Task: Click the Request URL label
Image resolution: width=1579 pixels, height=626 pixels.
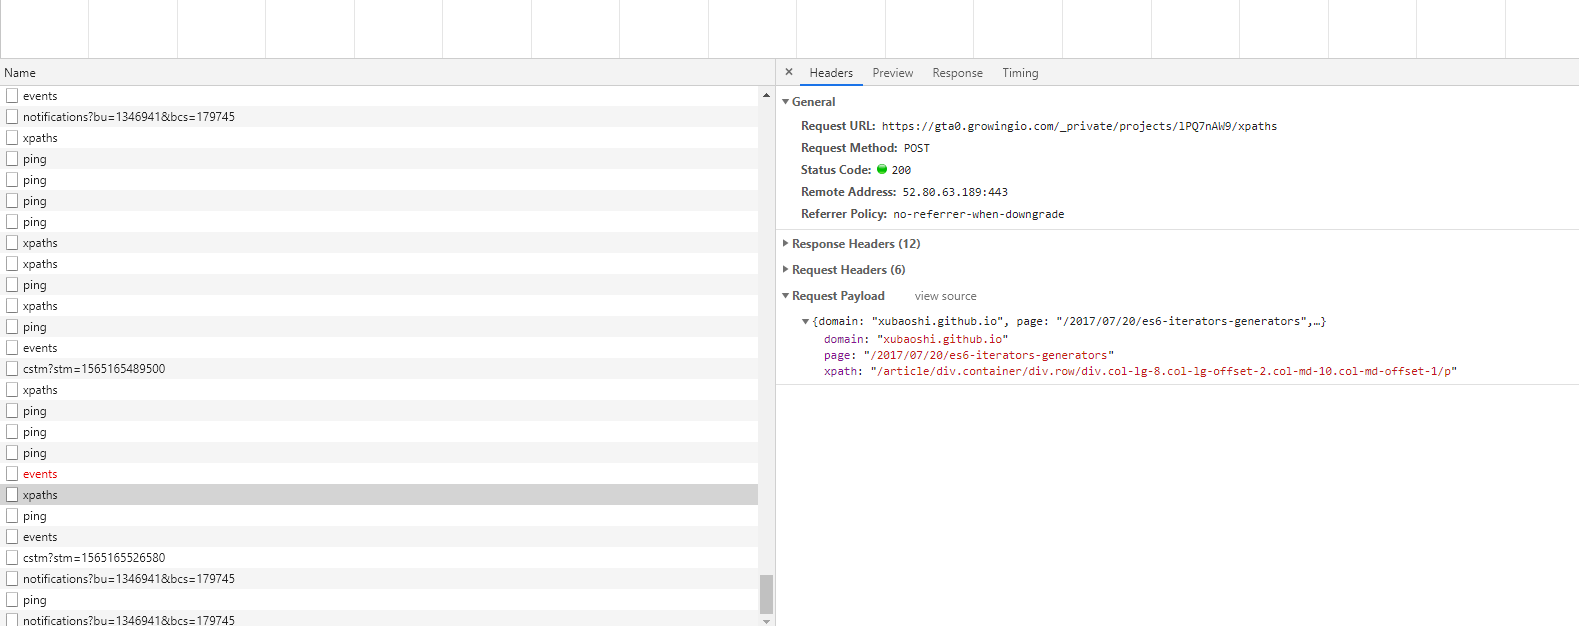Action: tap(838, 126)
